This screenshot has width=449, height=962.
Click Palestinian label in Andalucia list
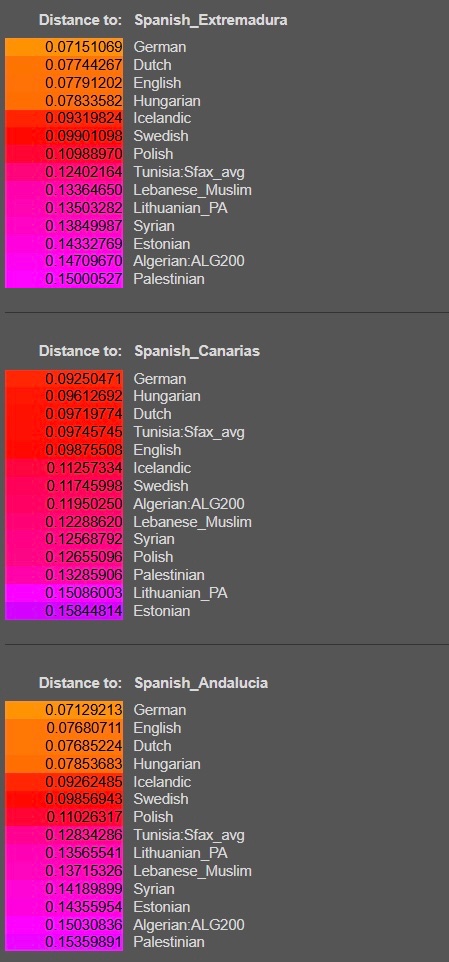point(169,942)
